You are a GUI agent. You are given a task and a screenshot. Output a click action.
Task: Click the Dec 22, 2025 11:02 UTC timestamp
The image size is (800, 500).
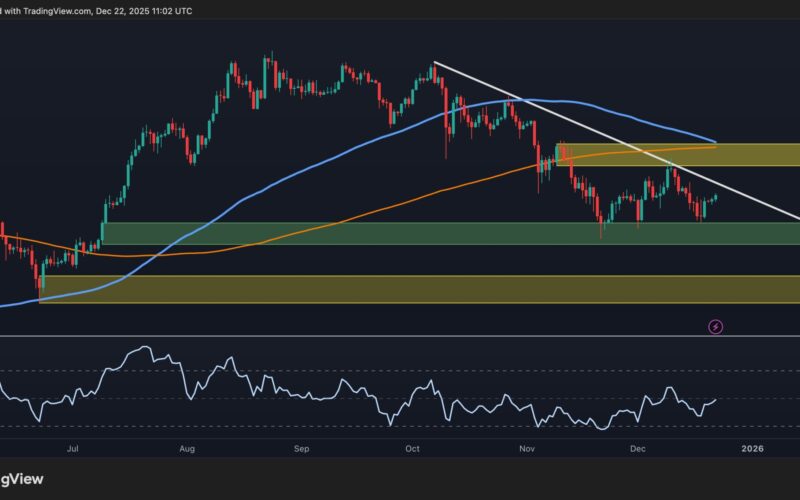[x=150, y=10]
